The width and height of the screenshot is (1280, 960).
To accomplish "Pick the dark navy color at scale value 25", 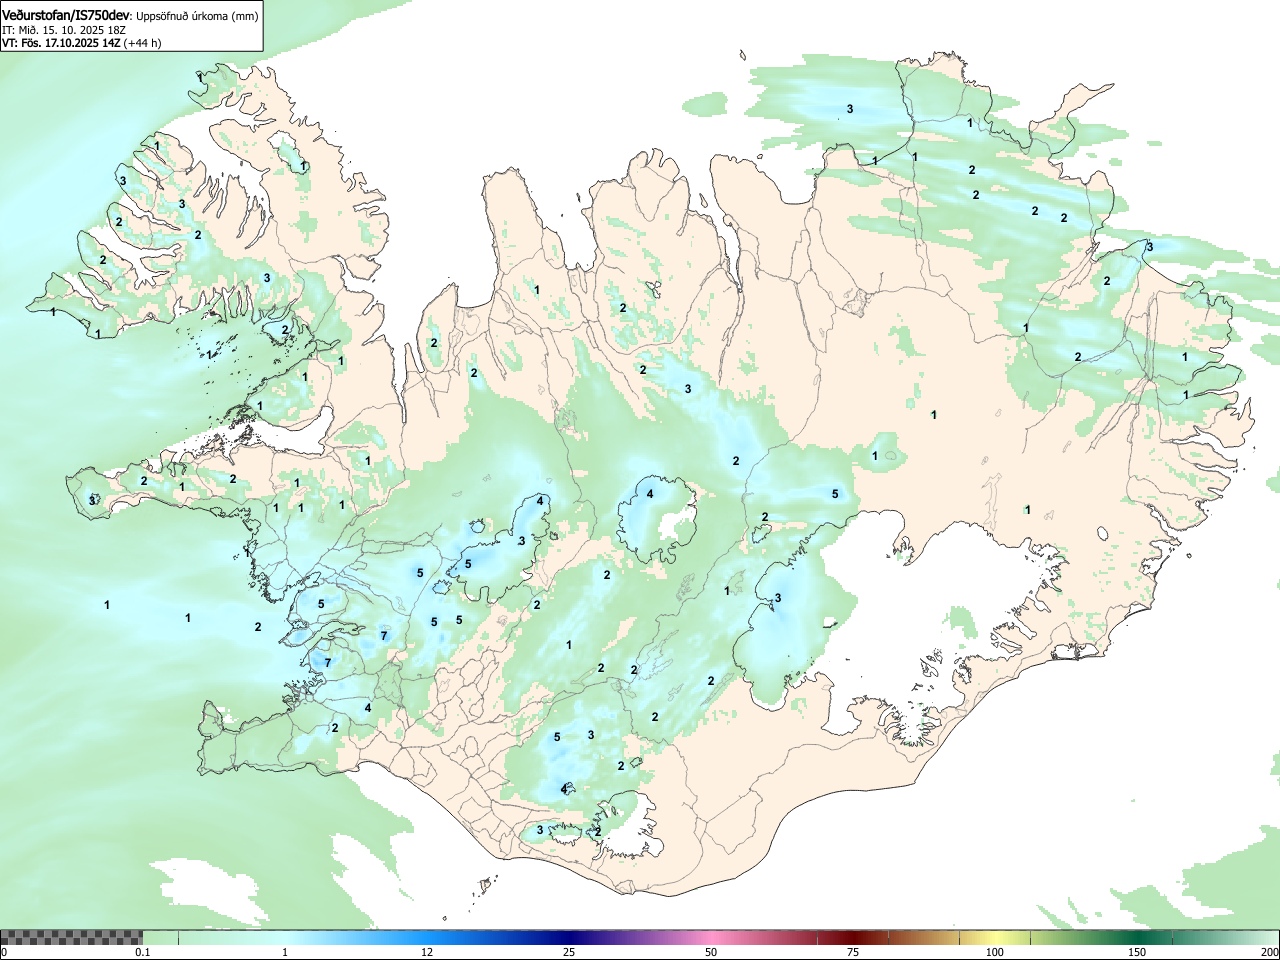I will pos(569,937).
